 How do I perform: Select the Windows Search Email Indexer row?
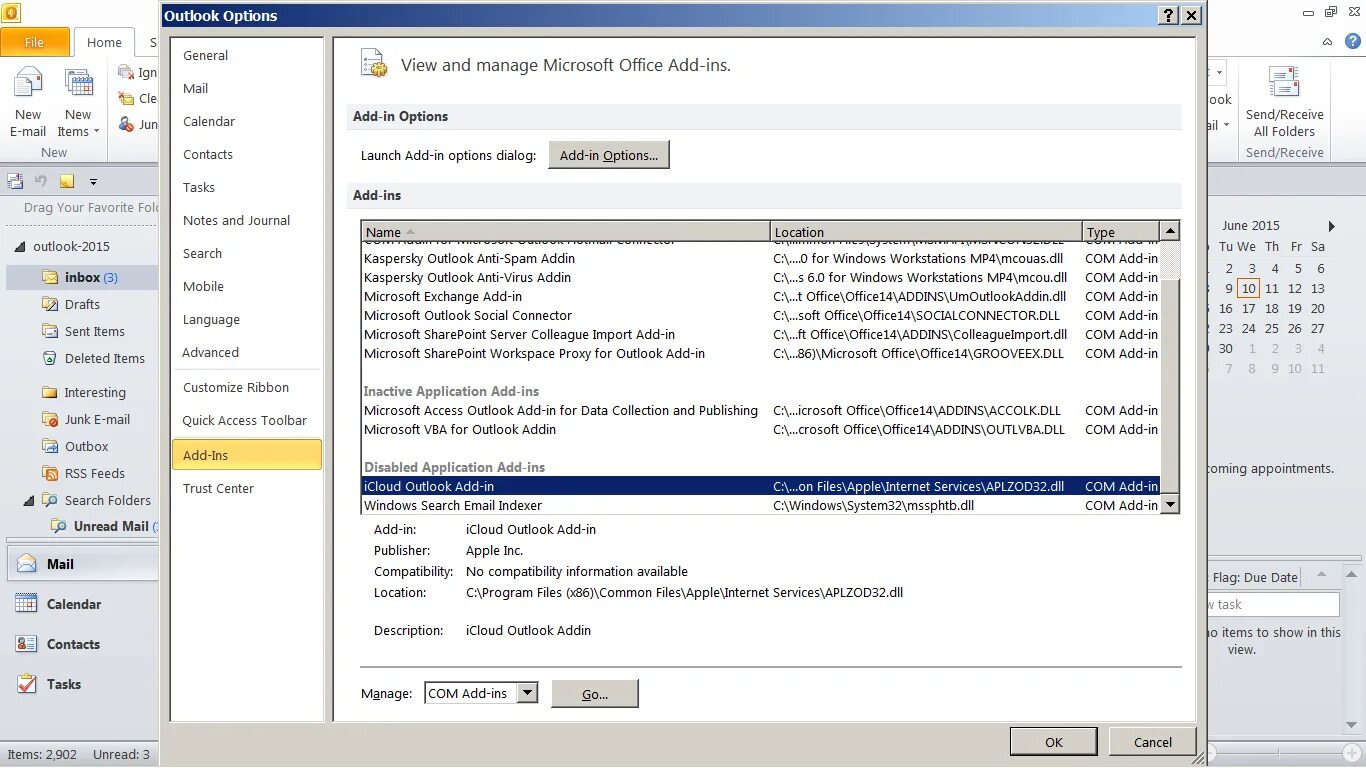click(761, 505)
